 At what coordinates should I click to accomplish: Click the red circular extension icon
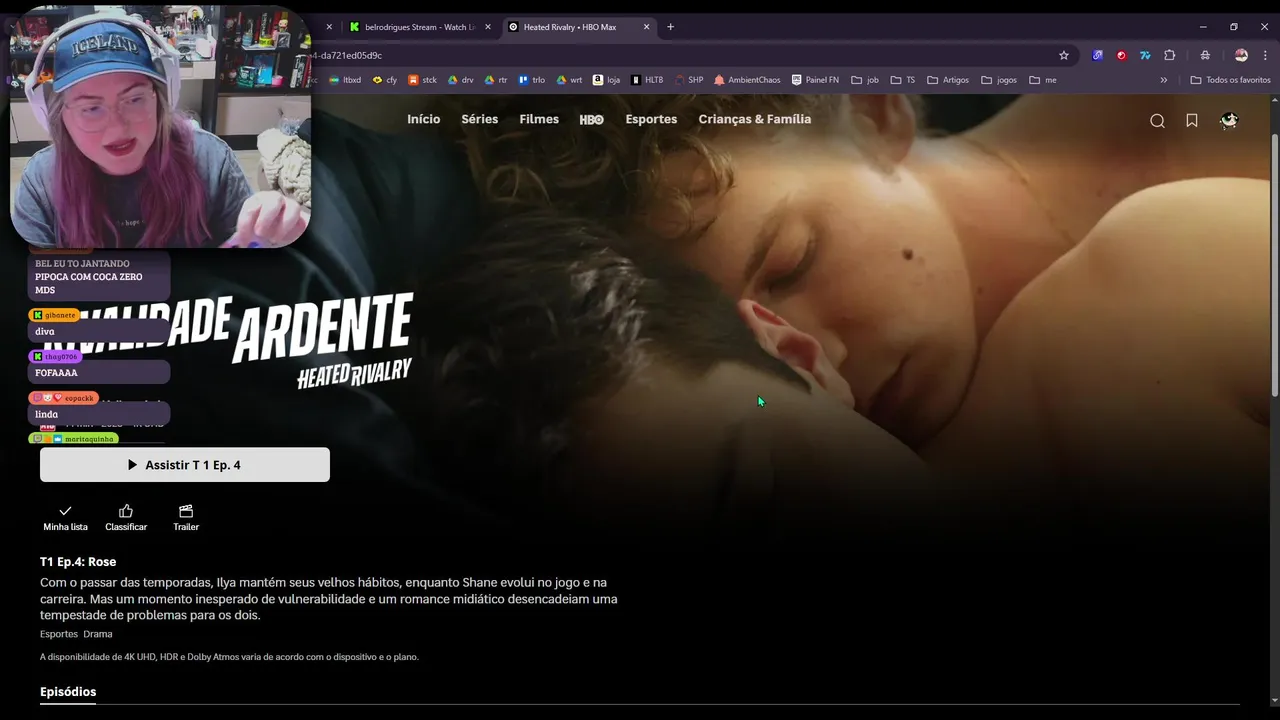point(1121,55)
